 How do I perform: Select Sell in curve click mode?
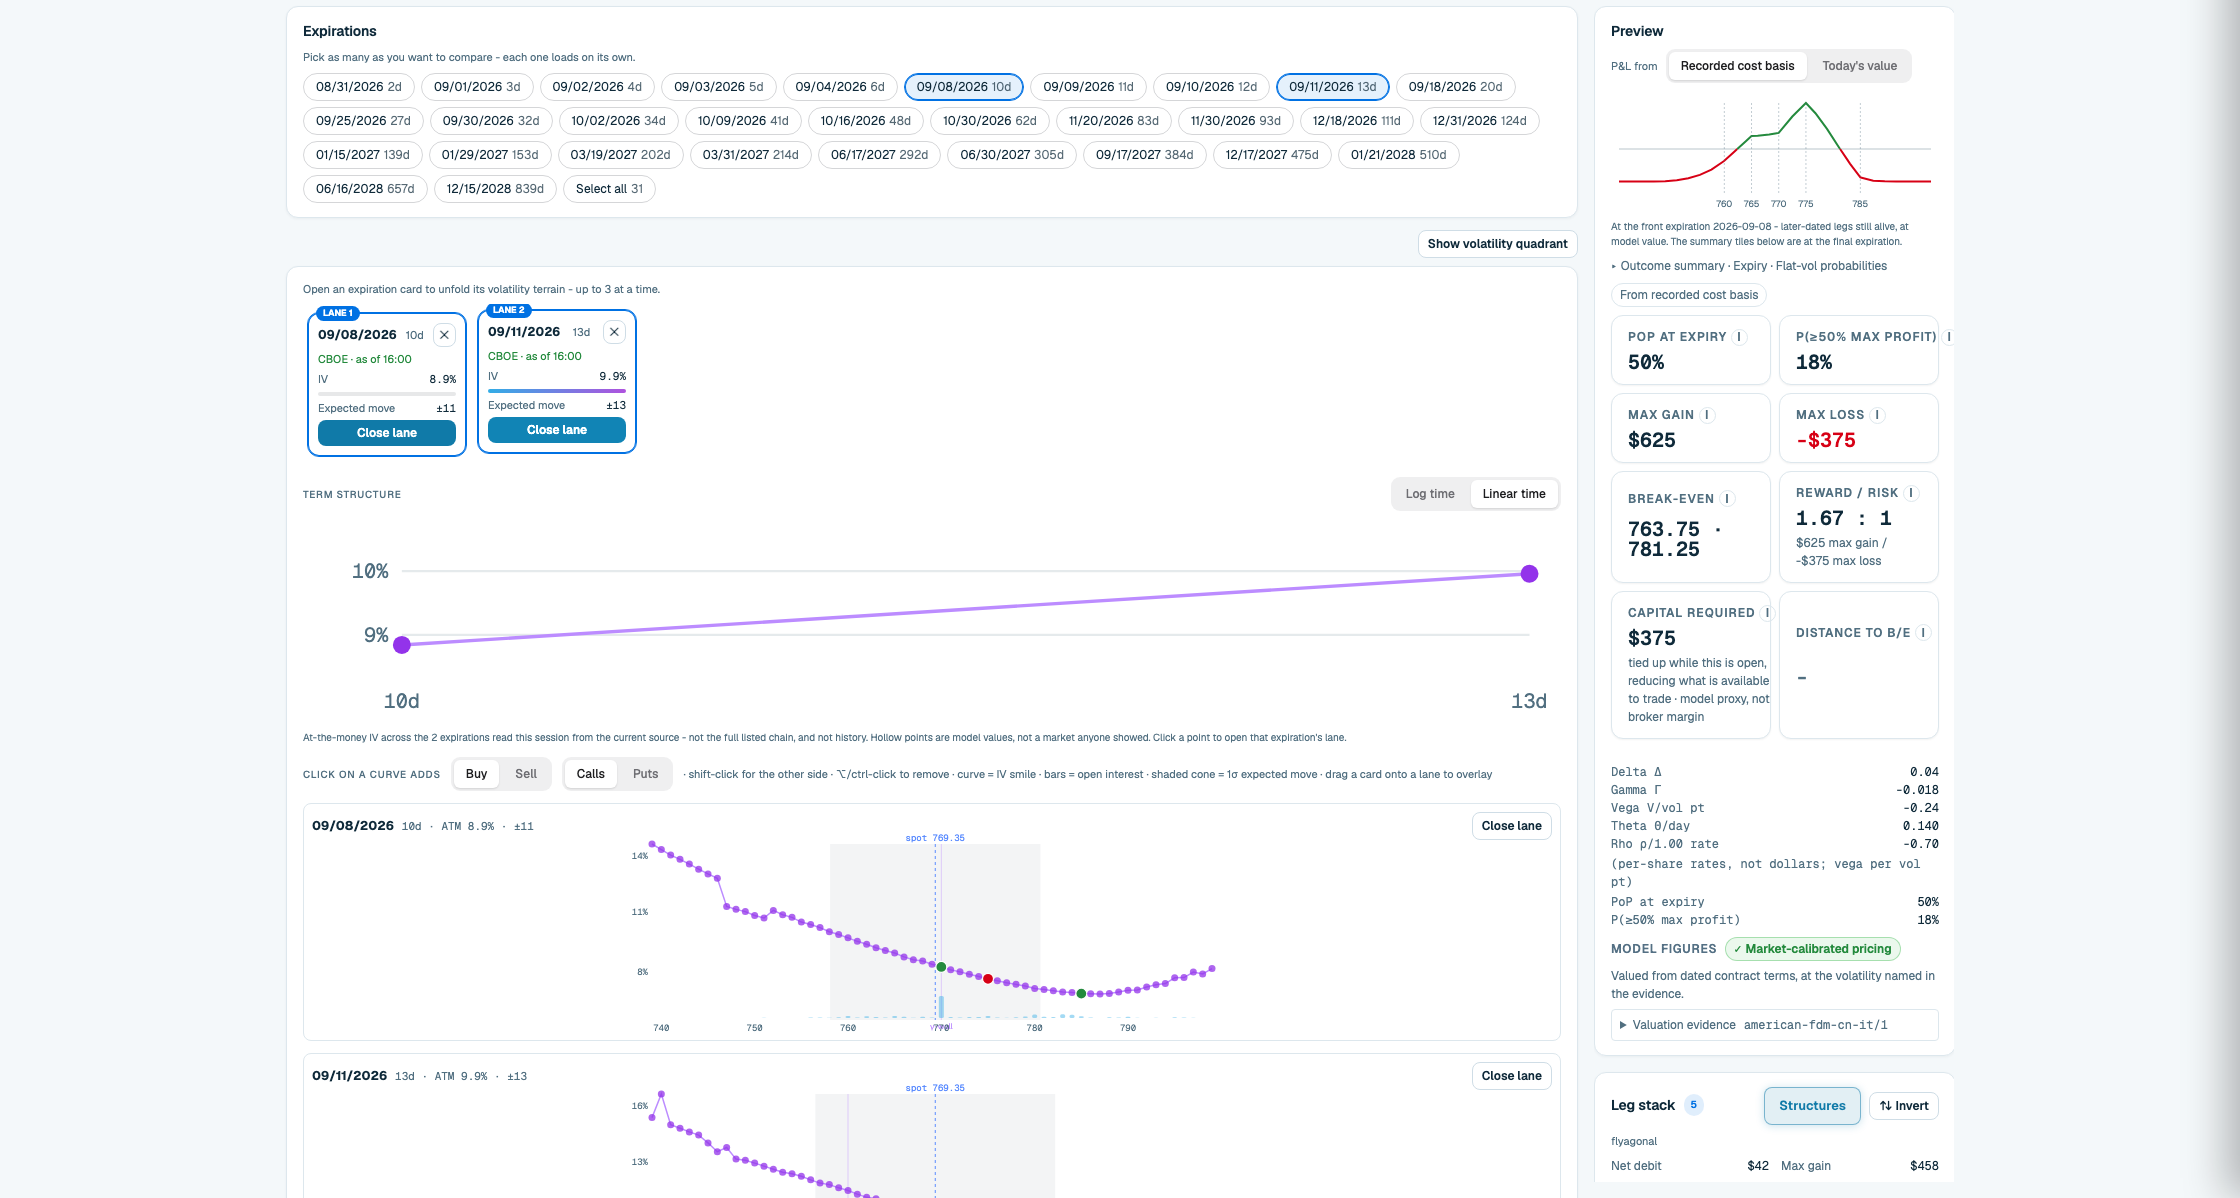click(526, 774)
